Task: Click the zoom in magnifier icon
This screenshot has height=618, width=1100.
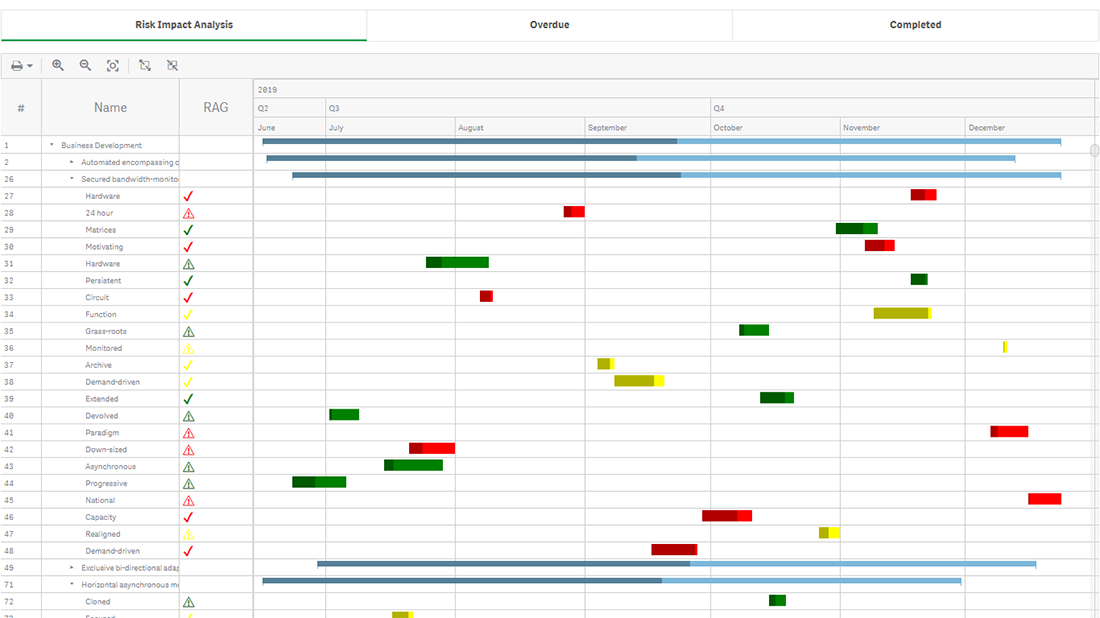Action: [x=58, y=66]
